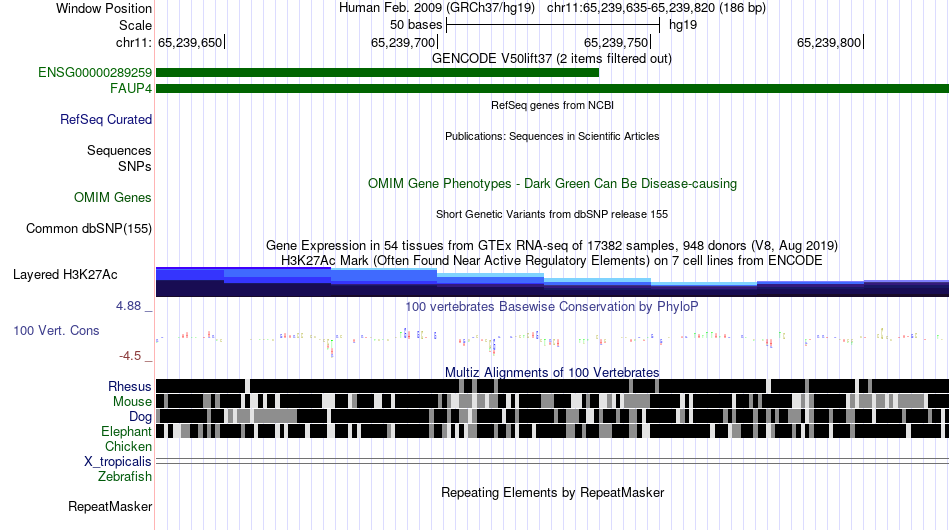Click Repeating Elements by RepeatMasker title

(553, 493)
